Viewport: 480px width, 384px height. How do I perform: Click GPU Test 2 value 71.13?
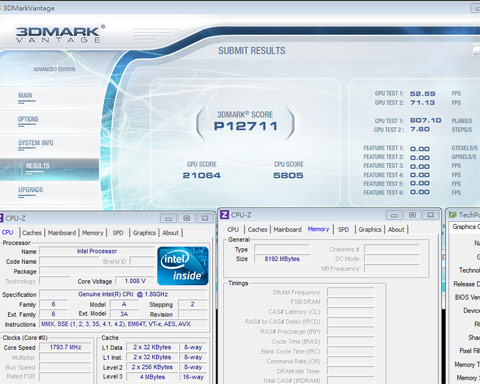pyautogui.click(x=423, y=103)
